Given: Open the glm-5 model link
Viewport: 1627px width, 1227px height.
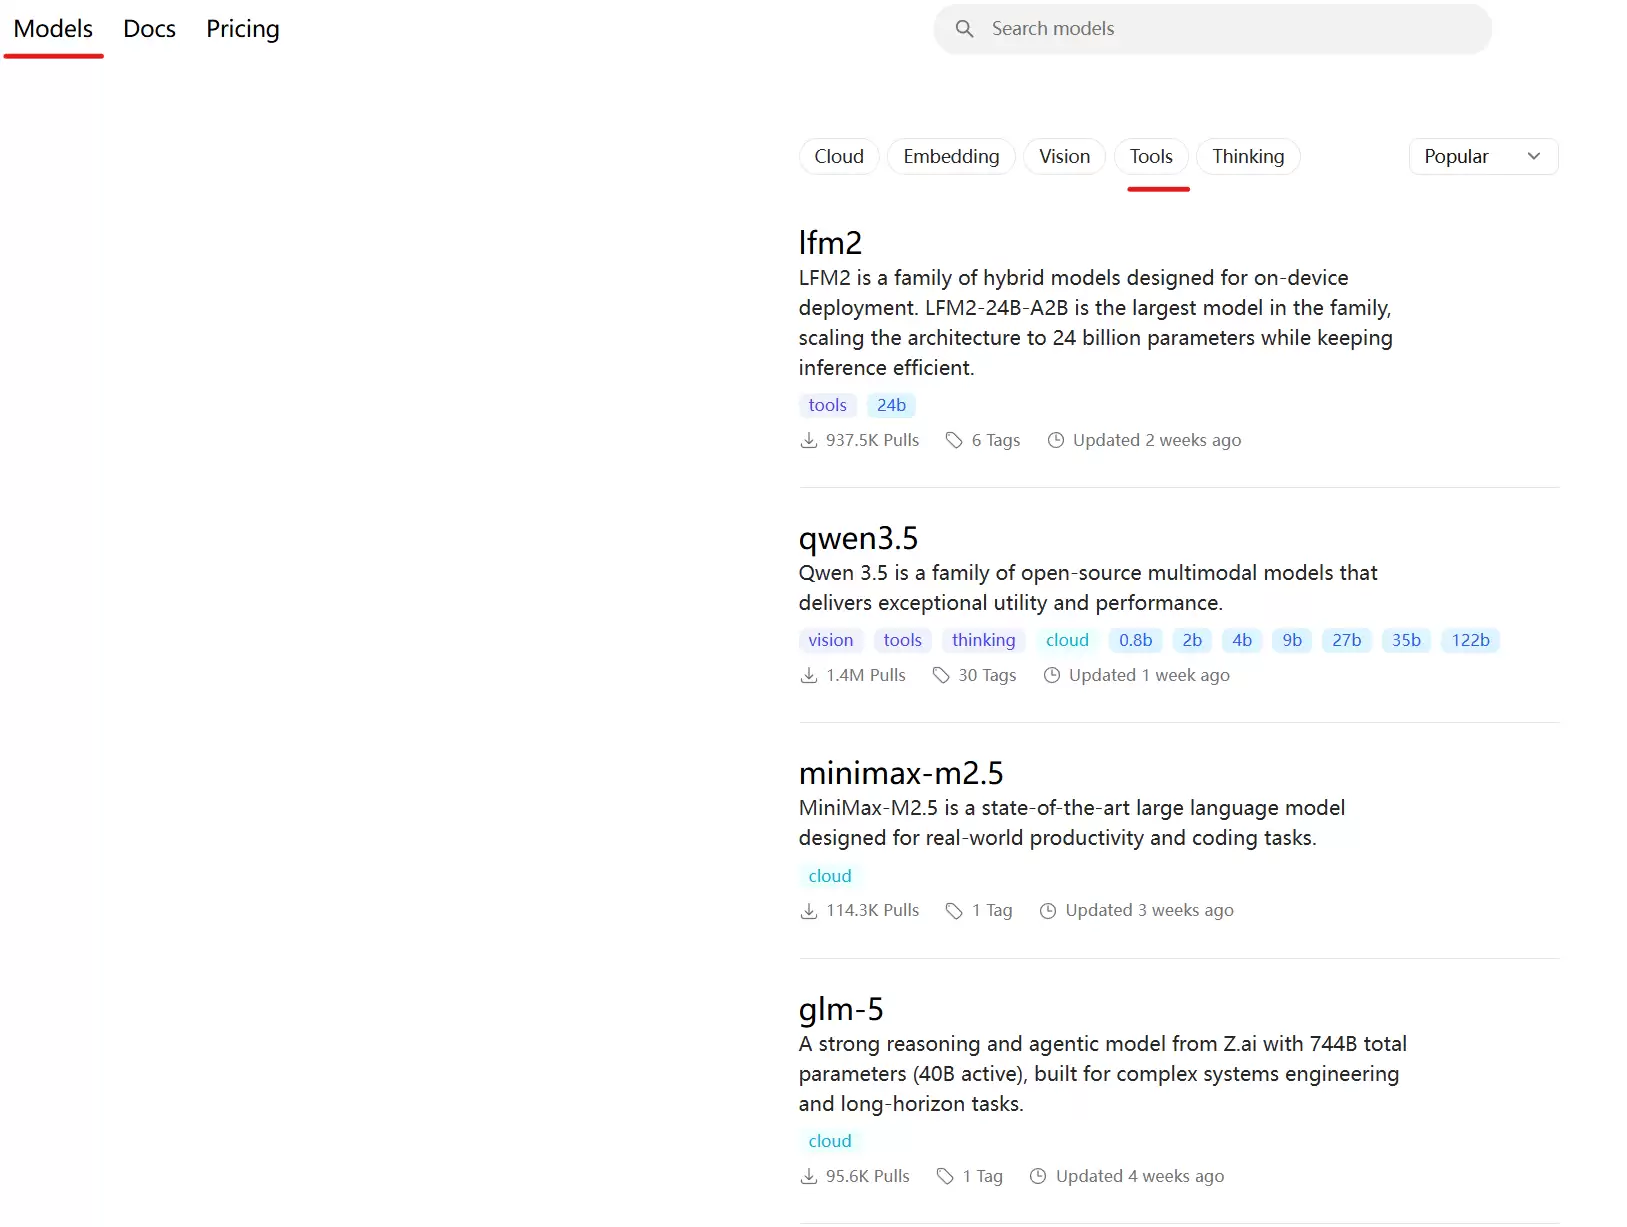Looking at the screenshot, I should [x=841, y=1010].
